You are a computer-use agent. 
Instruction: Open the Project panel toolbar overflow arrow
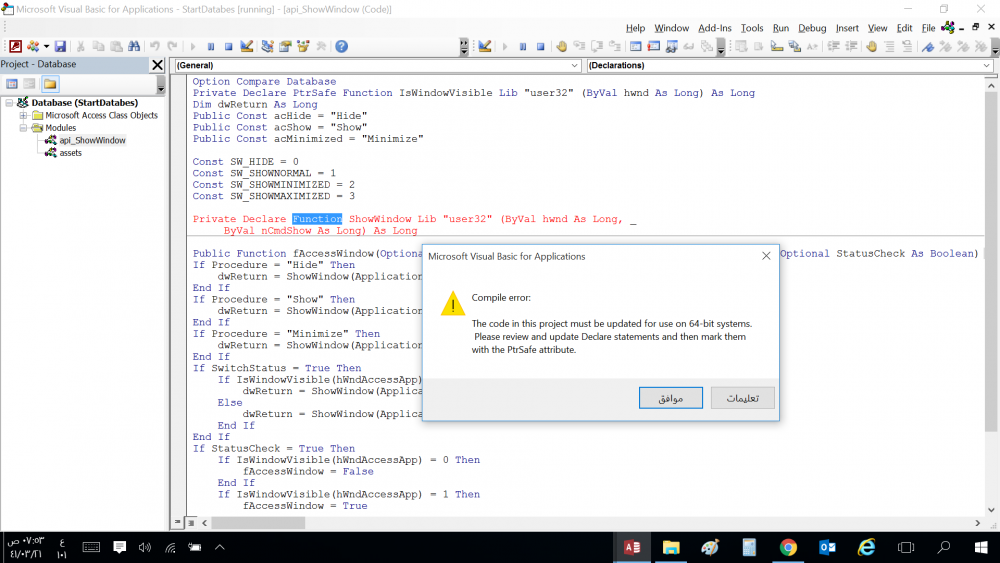click(161, 85)
